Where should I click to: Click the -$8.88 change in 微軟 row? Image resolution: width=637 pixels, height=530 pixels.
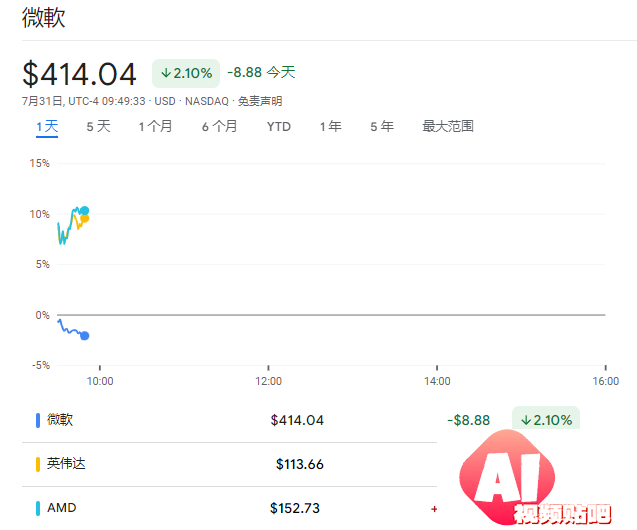[x=468, y=420]
